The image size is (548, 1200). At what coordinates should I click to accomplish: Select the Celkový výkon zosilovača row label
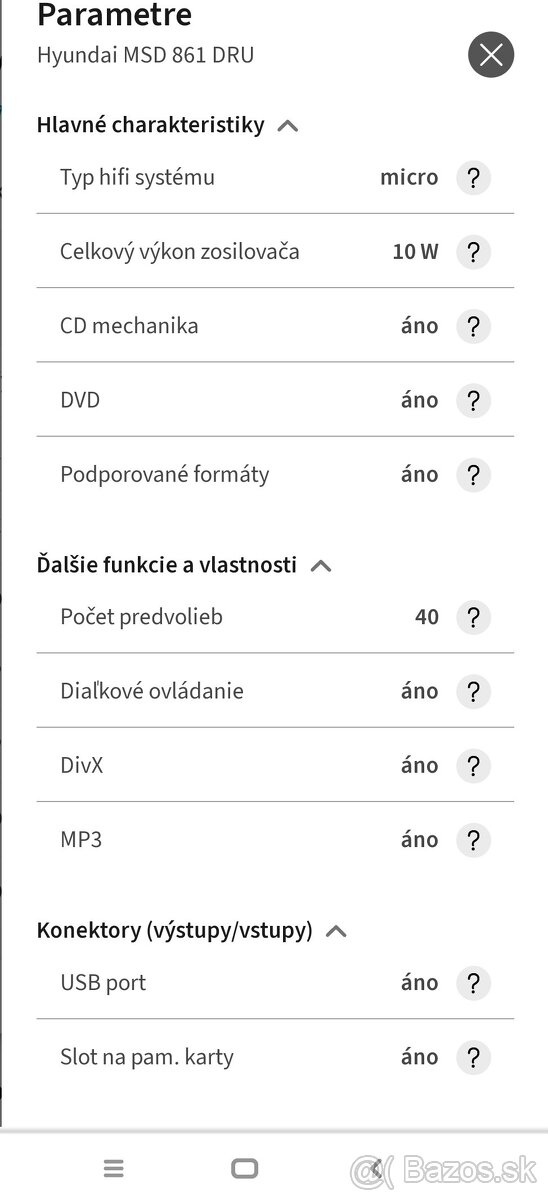[x=180, y=252]
